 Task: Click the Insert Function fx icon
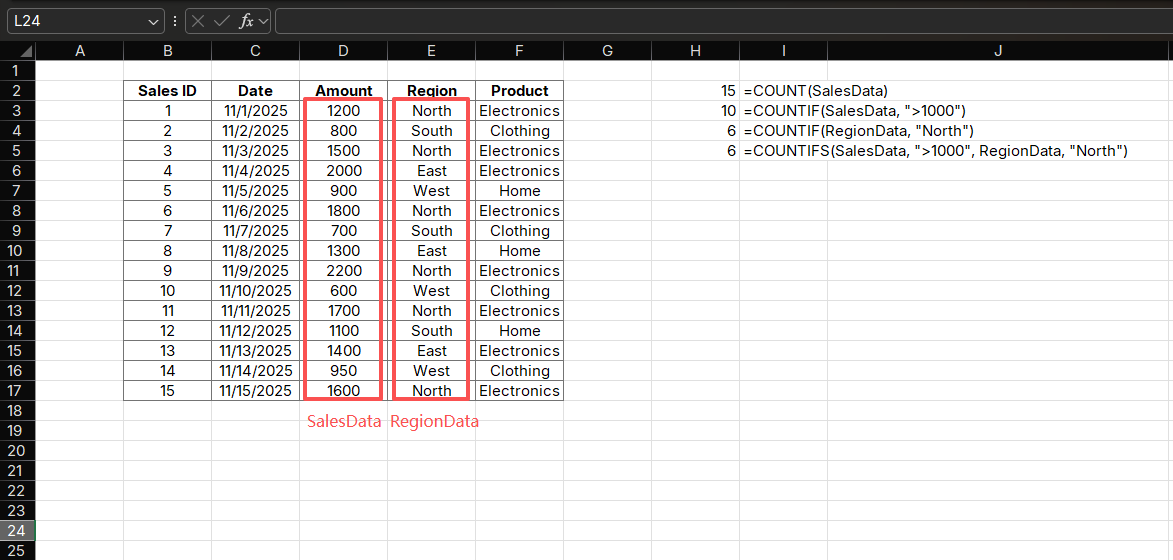(x=246, y=21)
